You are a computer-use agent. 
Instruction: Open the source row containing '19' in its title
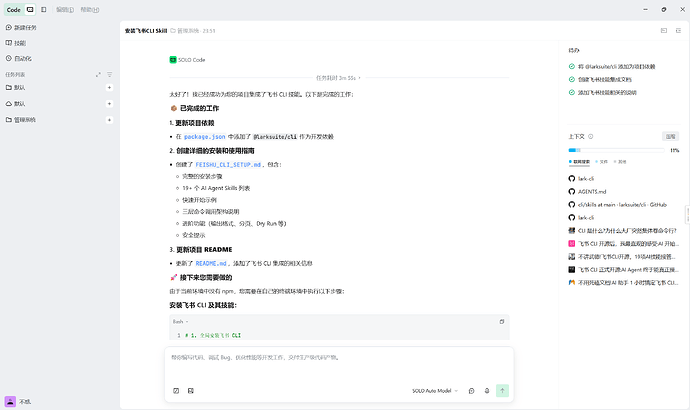(x=624, y=256)
